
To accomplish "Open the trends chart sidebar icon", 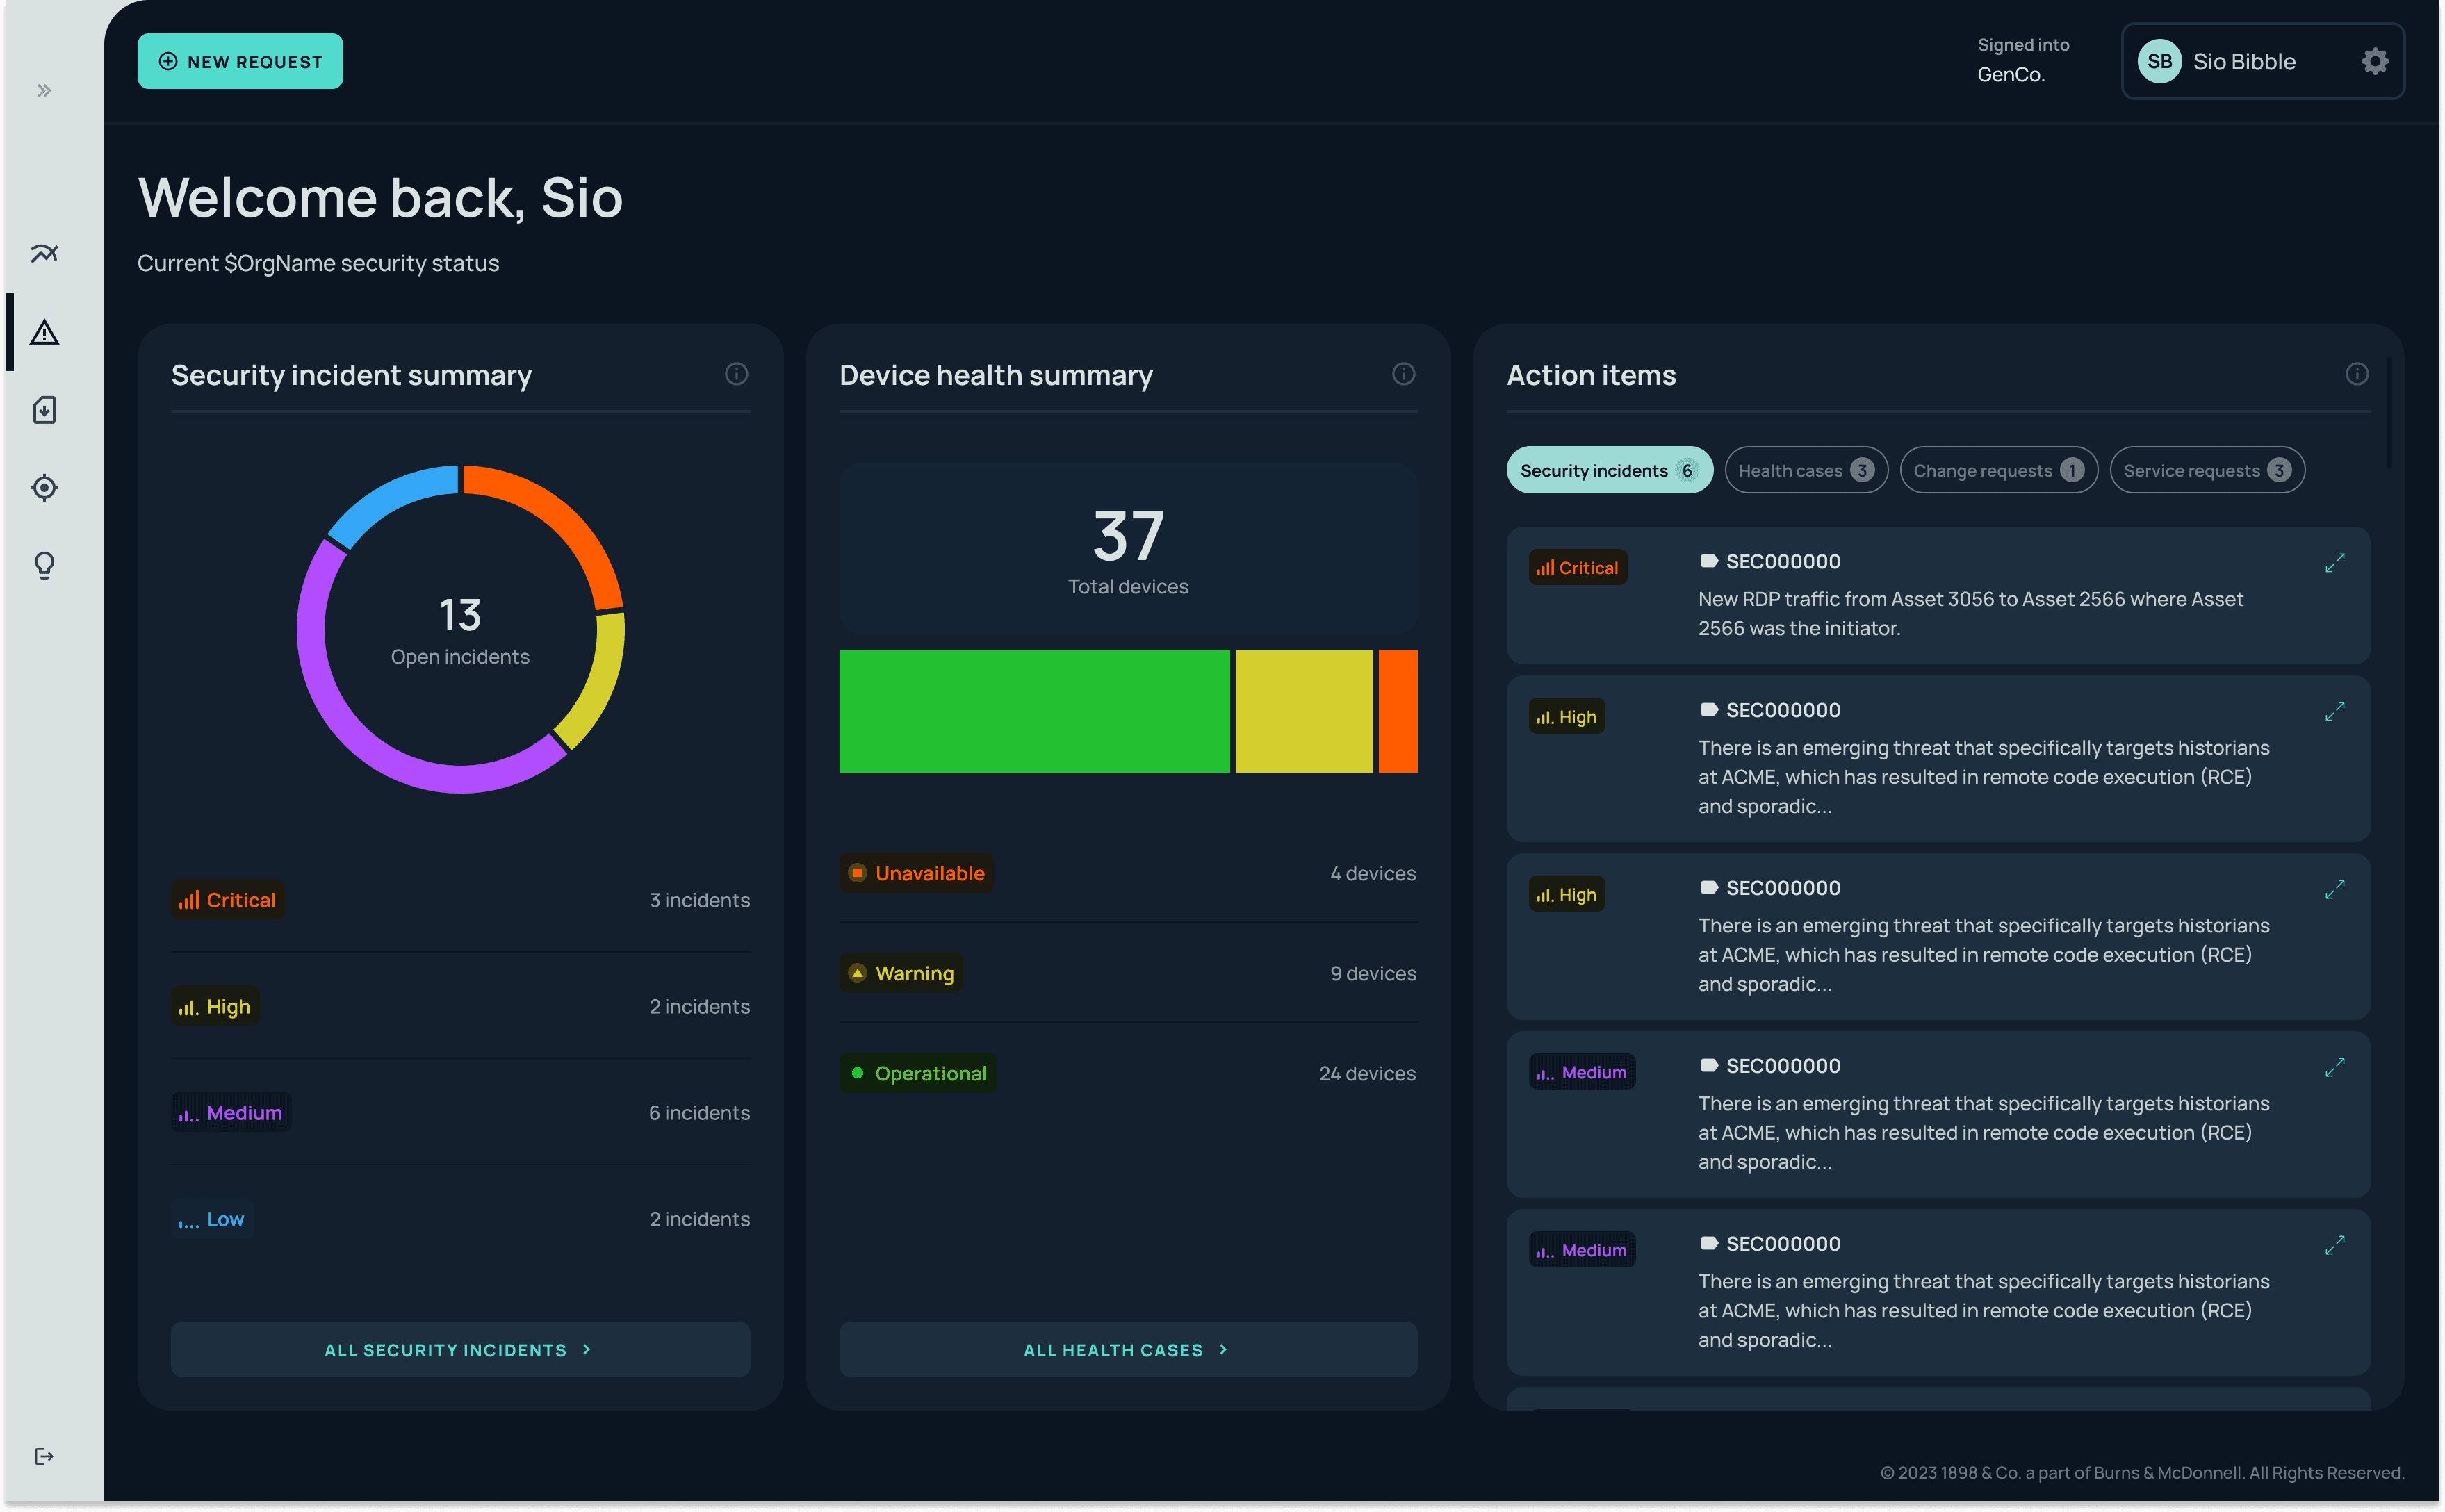I will [x=44, y=254].
